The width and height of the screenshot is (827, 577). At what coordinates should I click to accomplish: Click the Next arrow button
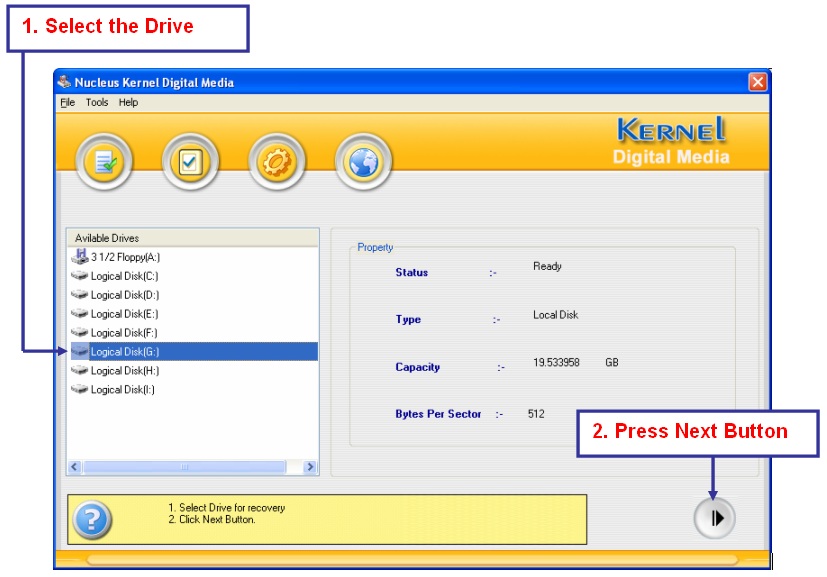tap(714, 518)
